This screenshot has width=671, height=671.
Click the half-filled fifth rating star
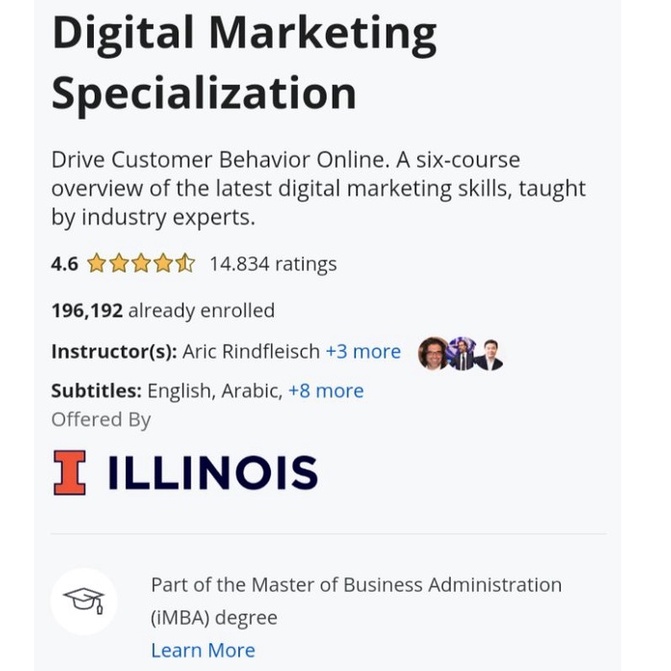point(186,264)
